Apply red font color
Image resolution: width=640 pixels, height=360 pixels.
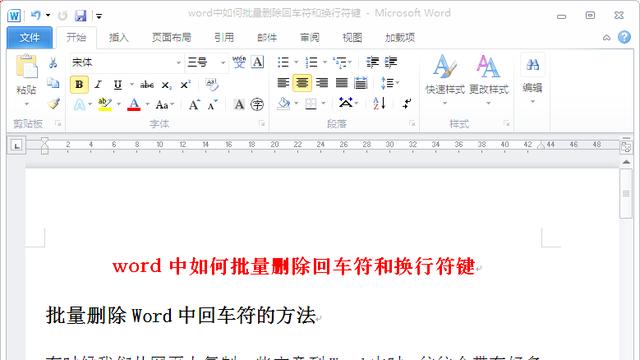tap(134, 105)
